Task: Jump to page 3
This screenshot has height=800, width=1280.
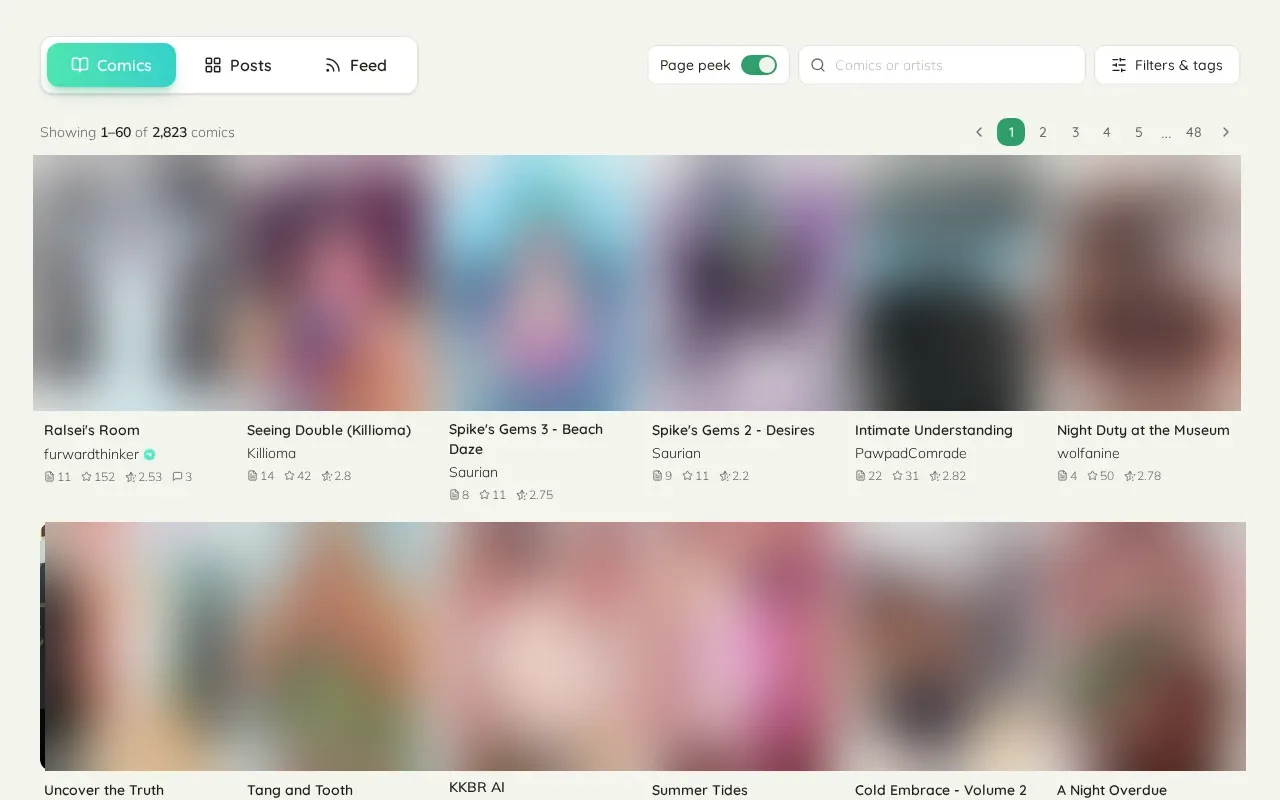Action: [x=1075, y=132]
